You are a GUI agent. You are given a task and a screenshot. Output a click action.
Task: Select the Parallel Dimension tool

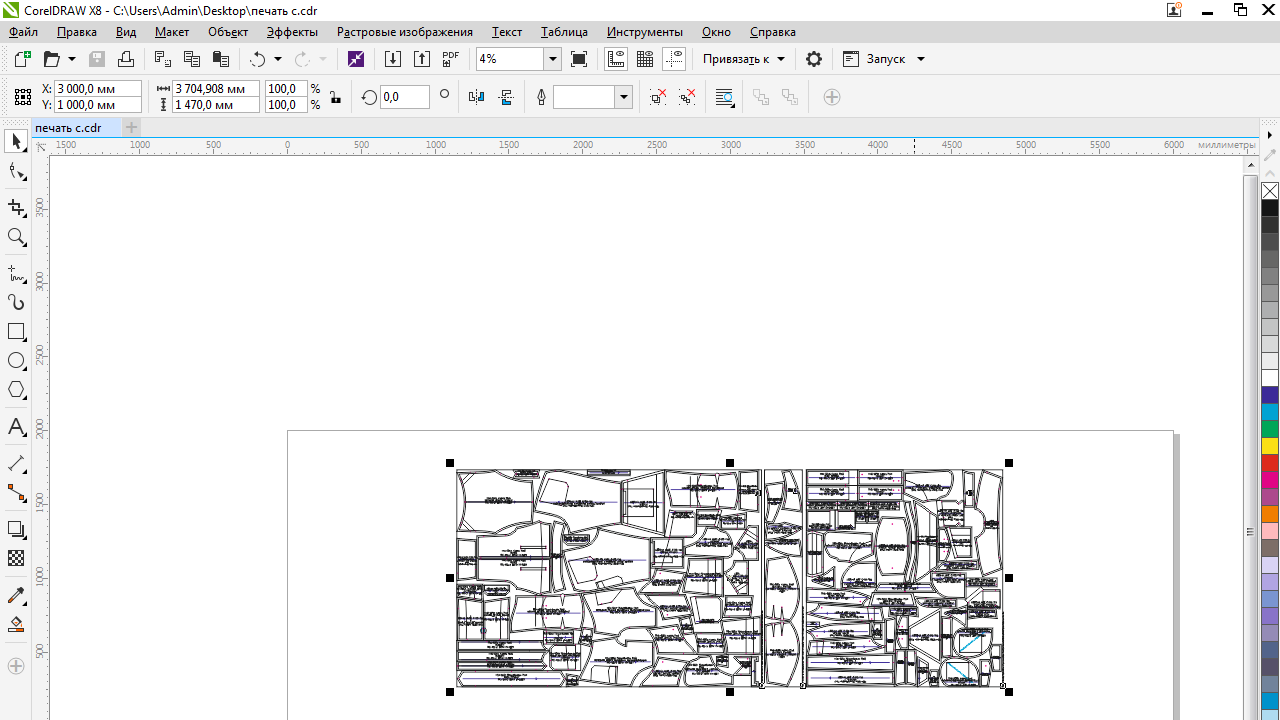coord(16,464)
